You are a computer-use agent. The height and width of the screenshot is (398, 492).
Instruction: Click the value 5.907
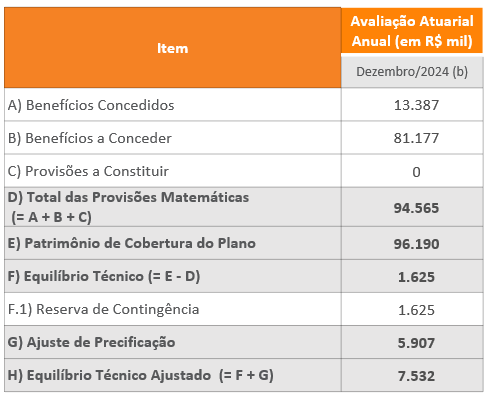[x=416, y=343]
